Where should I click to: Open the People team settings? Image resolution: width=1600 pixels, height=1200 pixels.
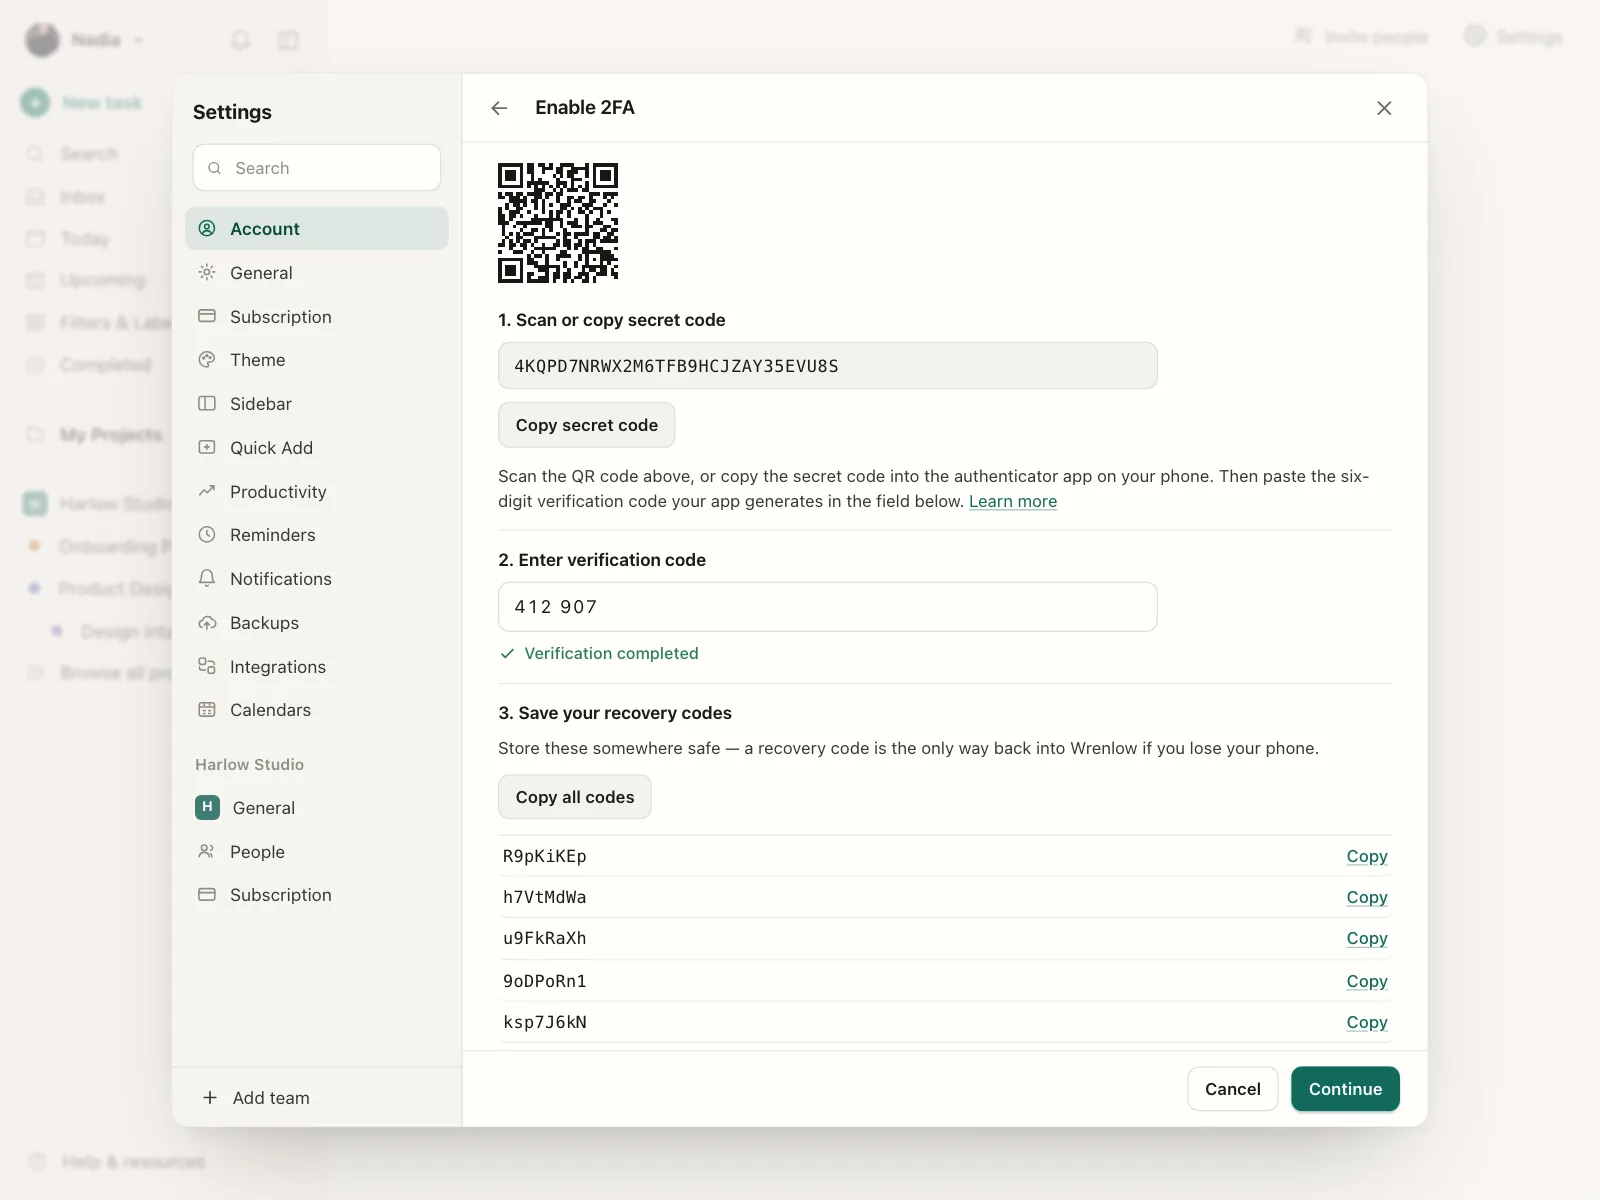[x=317, y=851]
